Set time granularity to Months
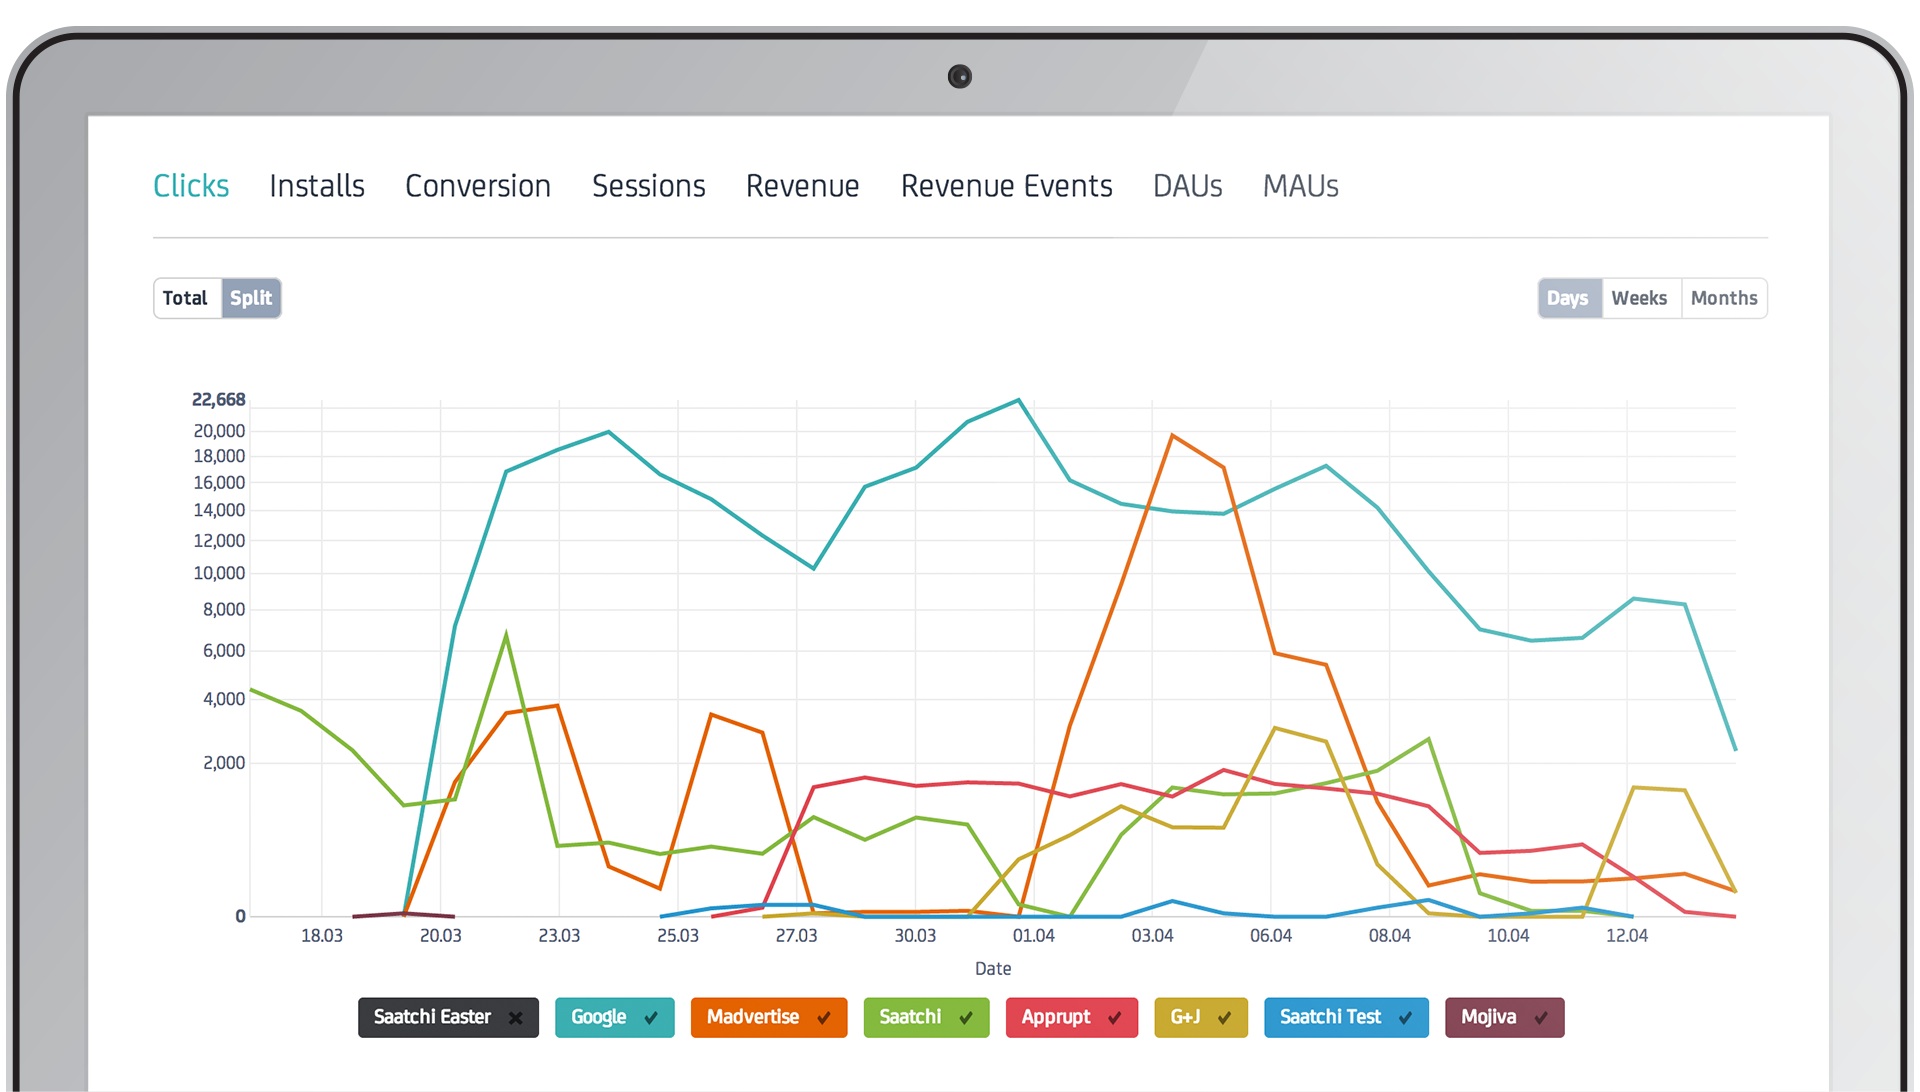 (1723, 298)
